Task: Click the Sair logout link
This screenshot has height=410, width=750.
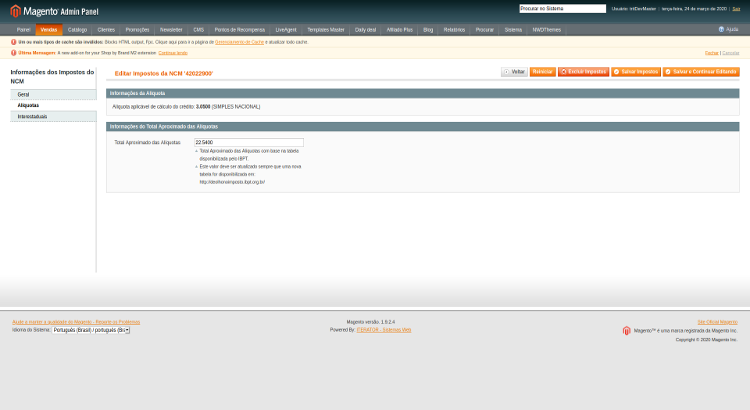Action: coord(737,9)
